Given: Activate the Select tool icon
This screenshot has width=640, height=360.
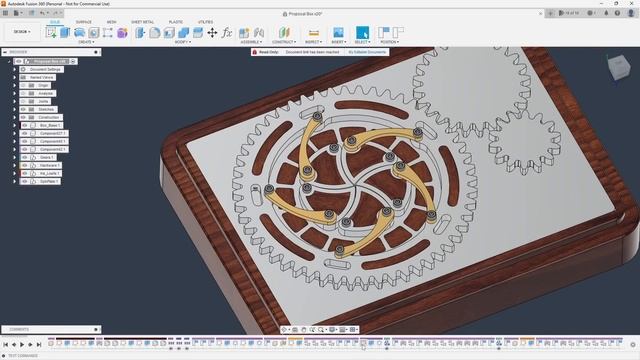Looking at the screenshot, I should [x=362, y=33].
